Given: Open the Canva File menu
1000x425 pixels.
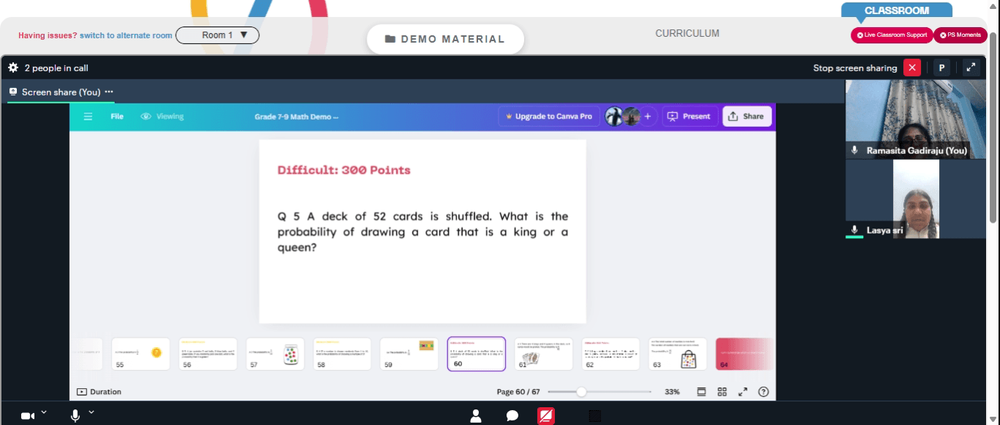Looking at the screenshot, I should 117,117.
